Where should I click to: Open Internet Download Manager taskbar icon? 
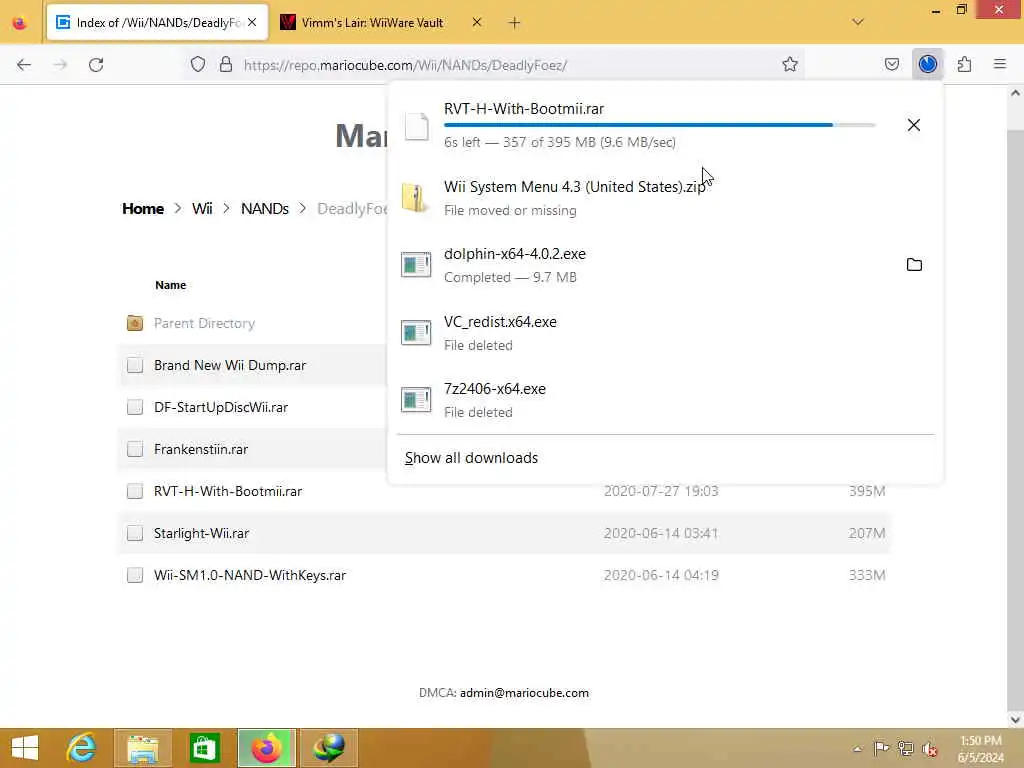[328, 748]
